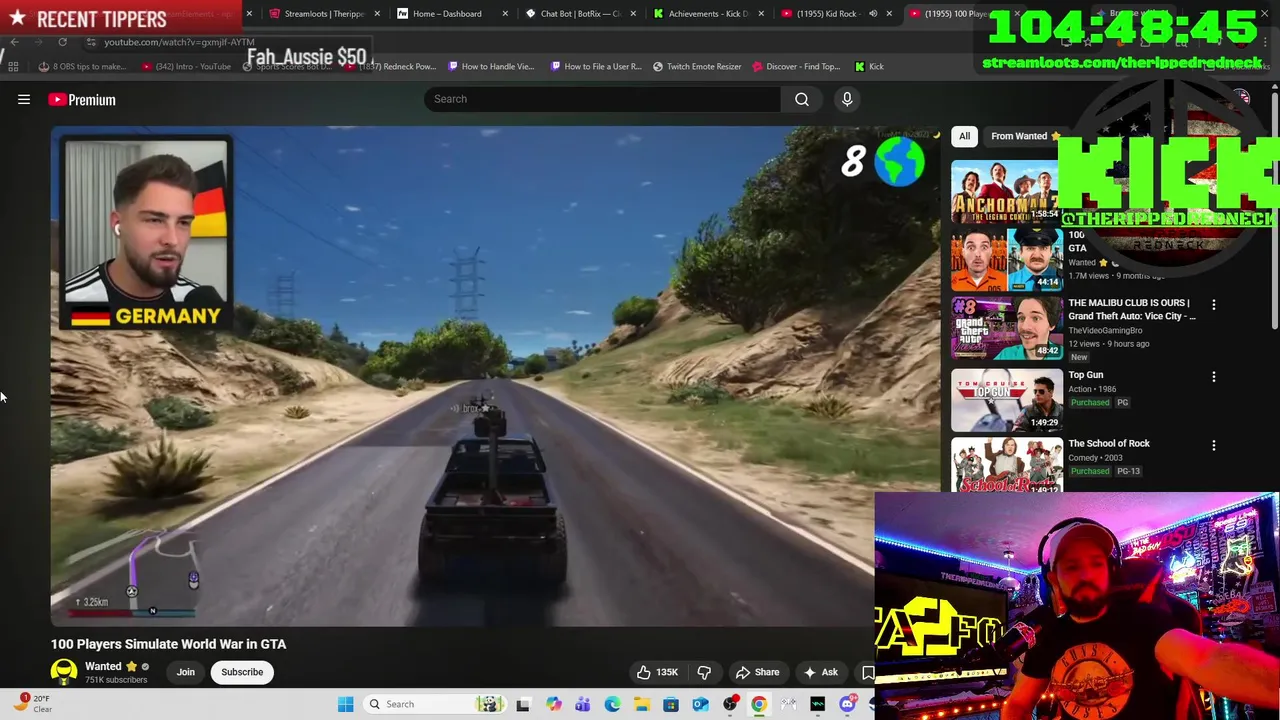The image size is (1280, 720).
Task: Click Join next to the channel name
Action: pyautogui.click(x=186, y=672)
